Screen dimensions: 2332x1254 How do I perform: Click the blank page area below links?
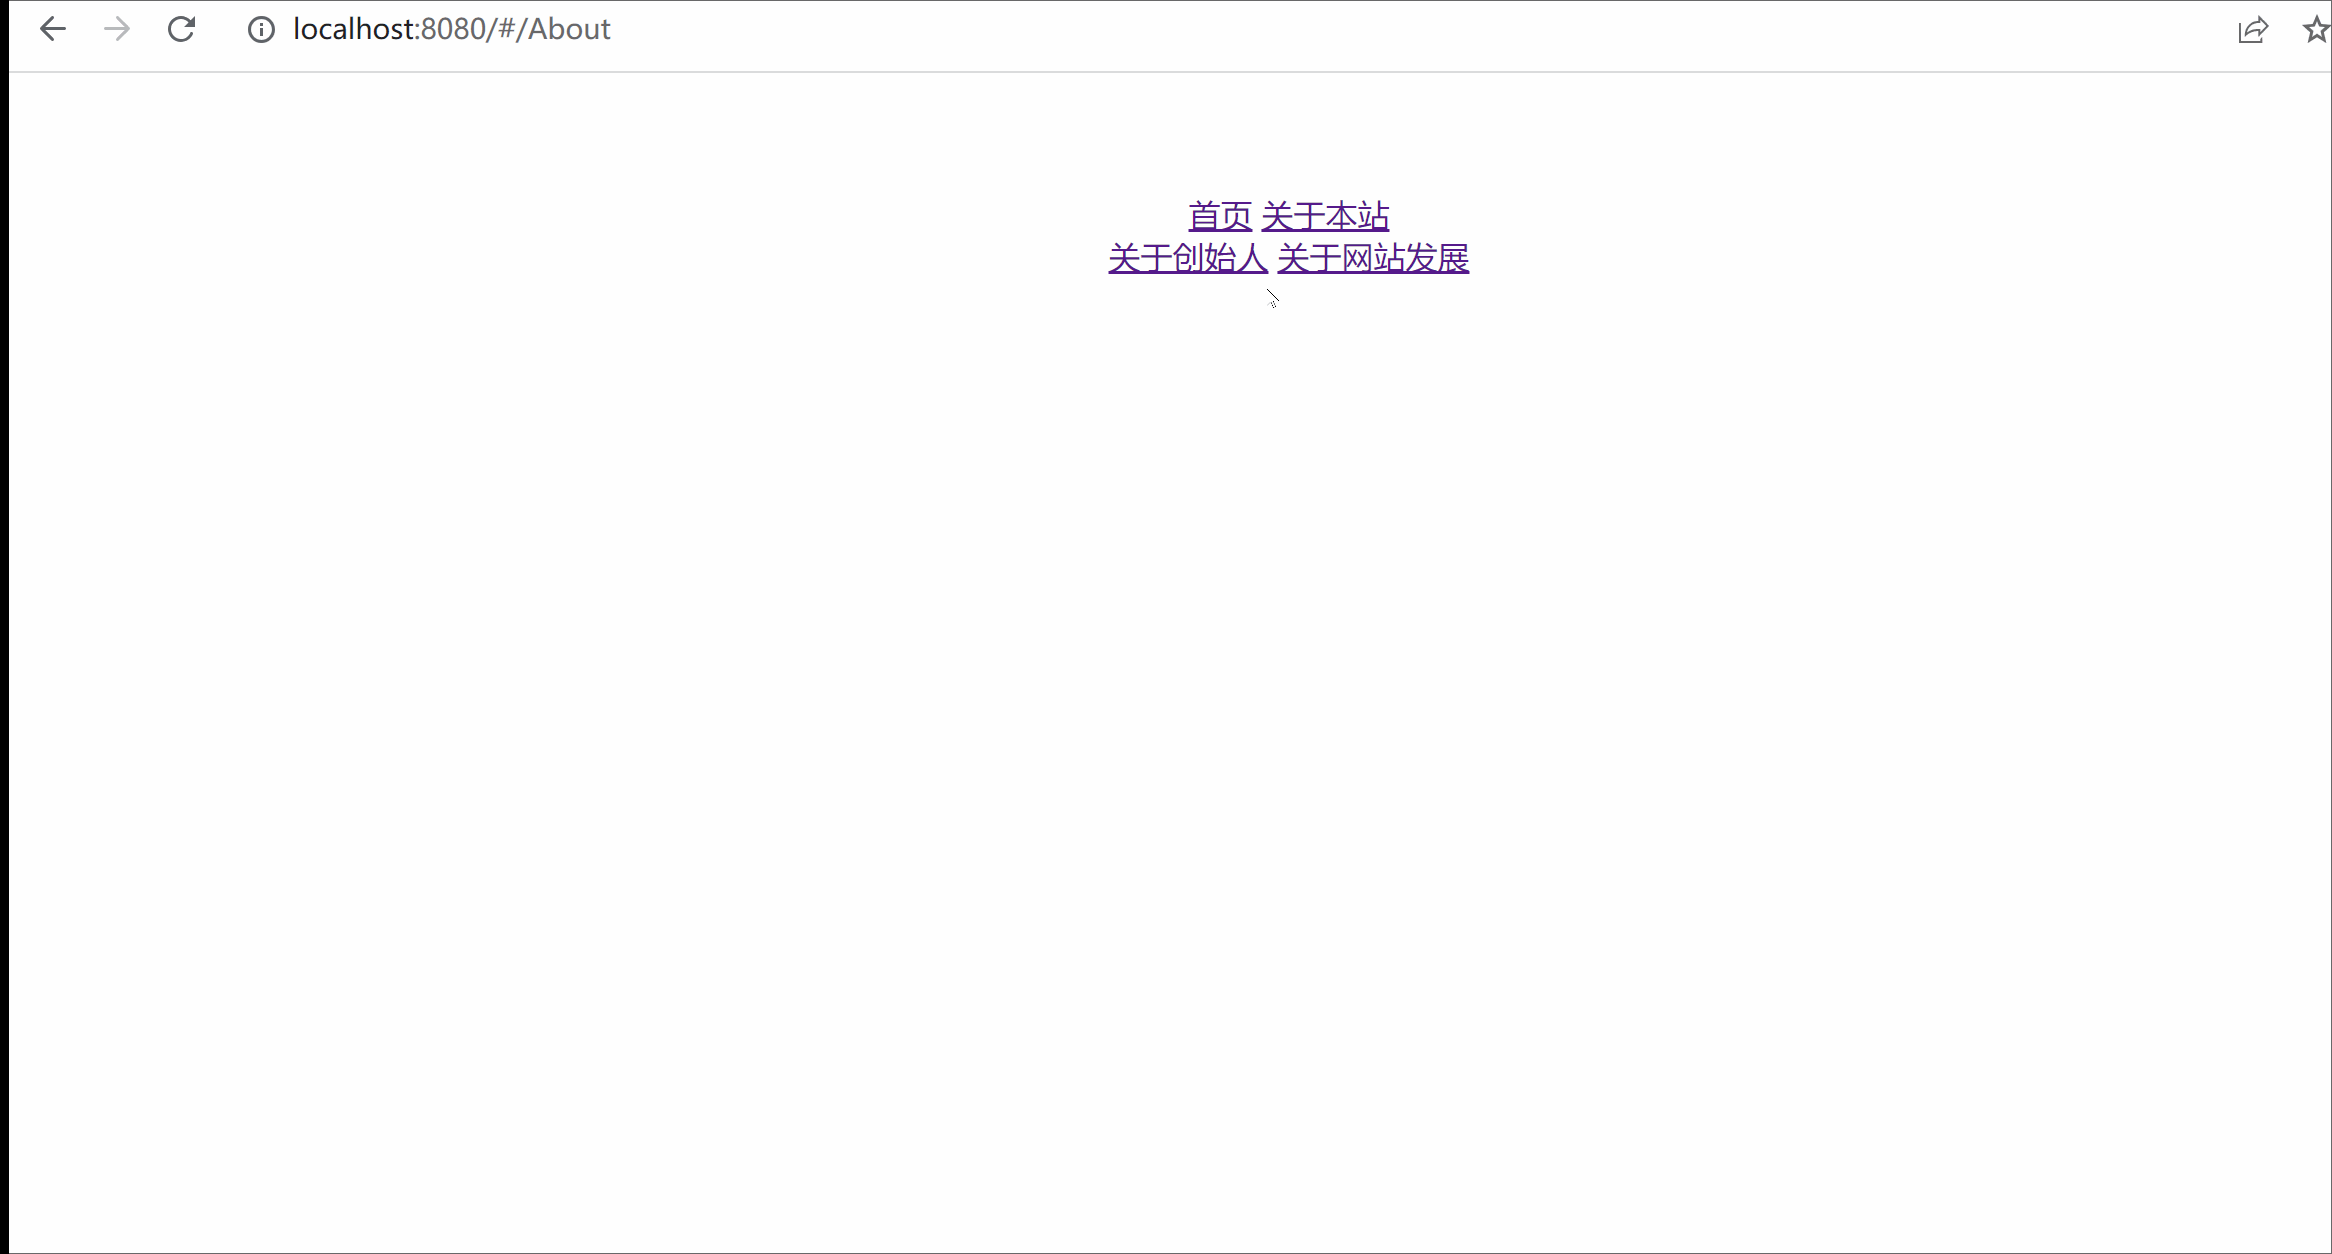pyautogui.click(x=1170, y=700)
